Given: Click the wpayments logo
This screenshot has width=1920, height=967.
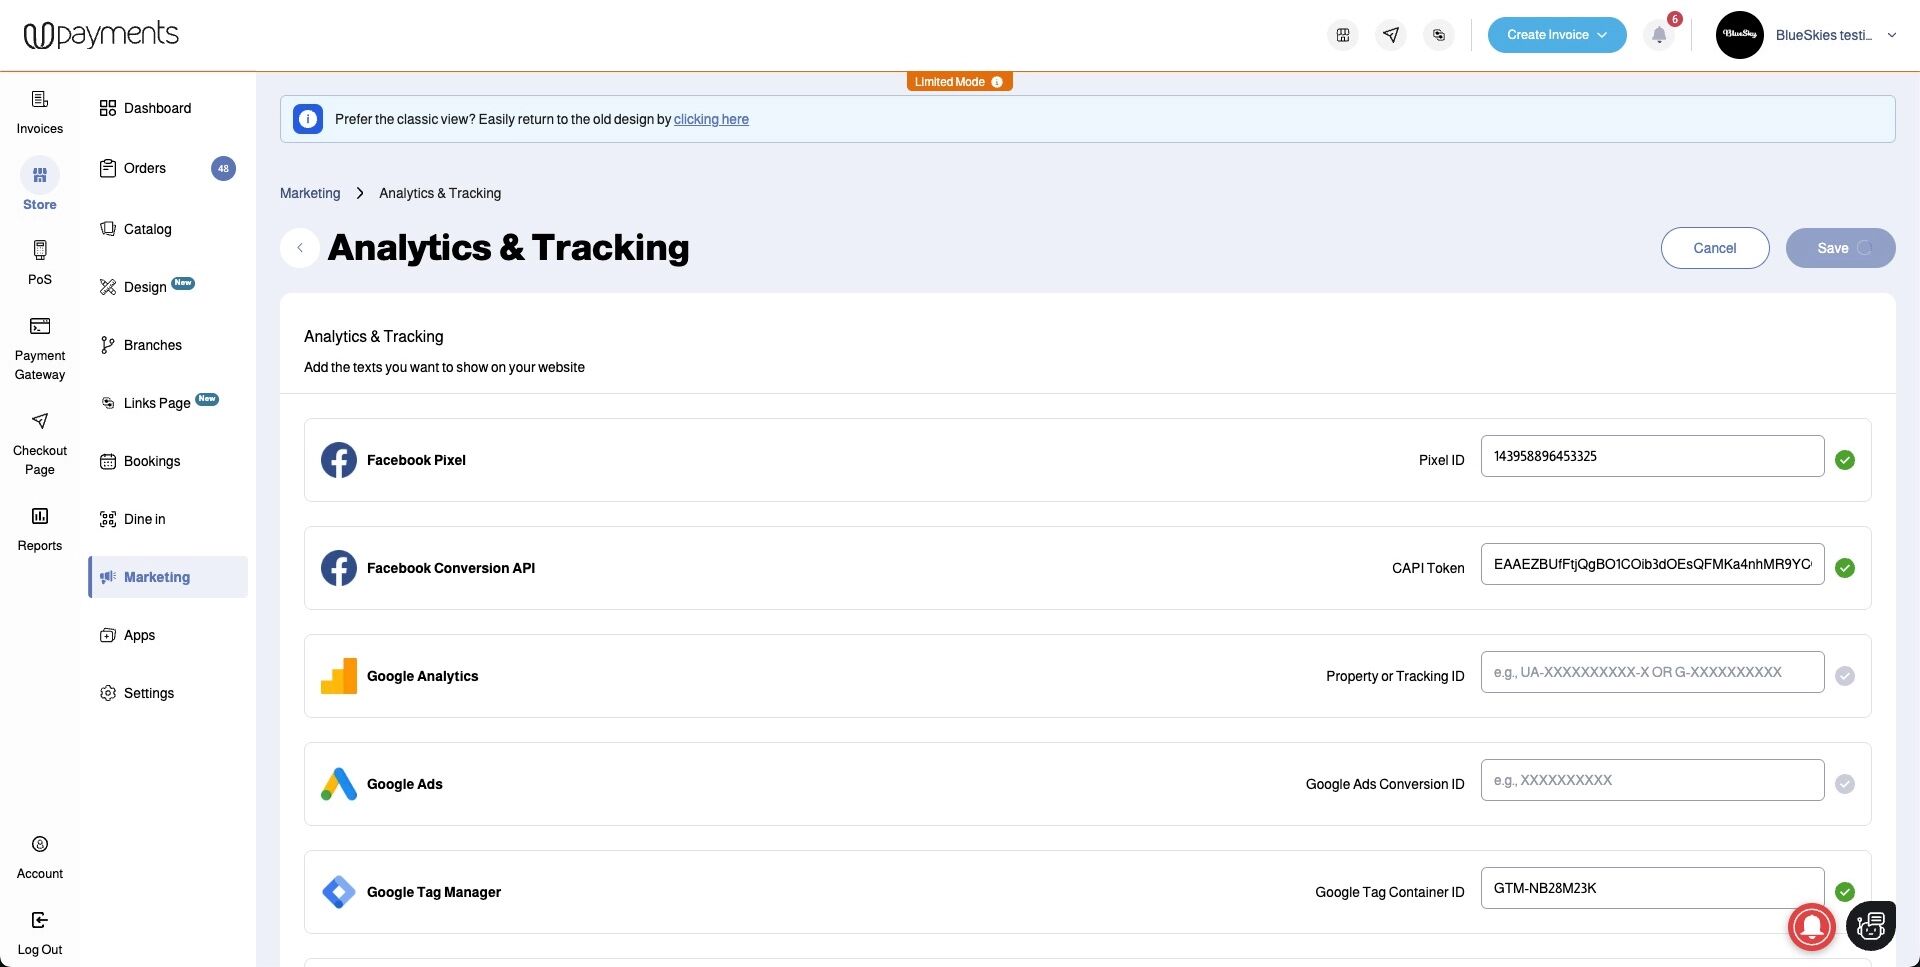Looking at the screenshot, I should tap(101, 35).
